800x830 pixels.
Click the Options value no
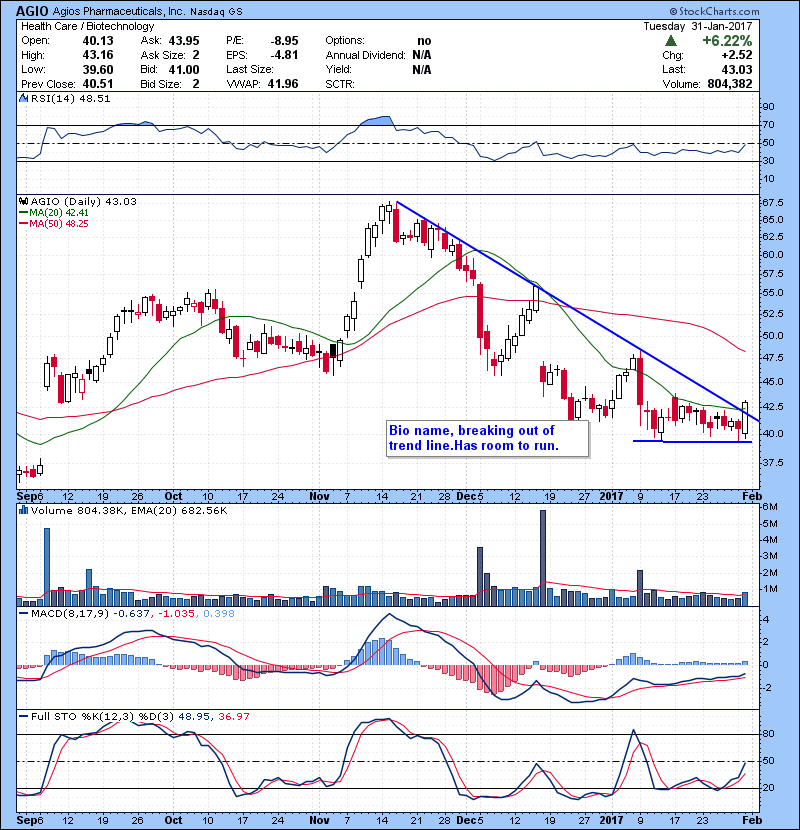click(424, 41)
